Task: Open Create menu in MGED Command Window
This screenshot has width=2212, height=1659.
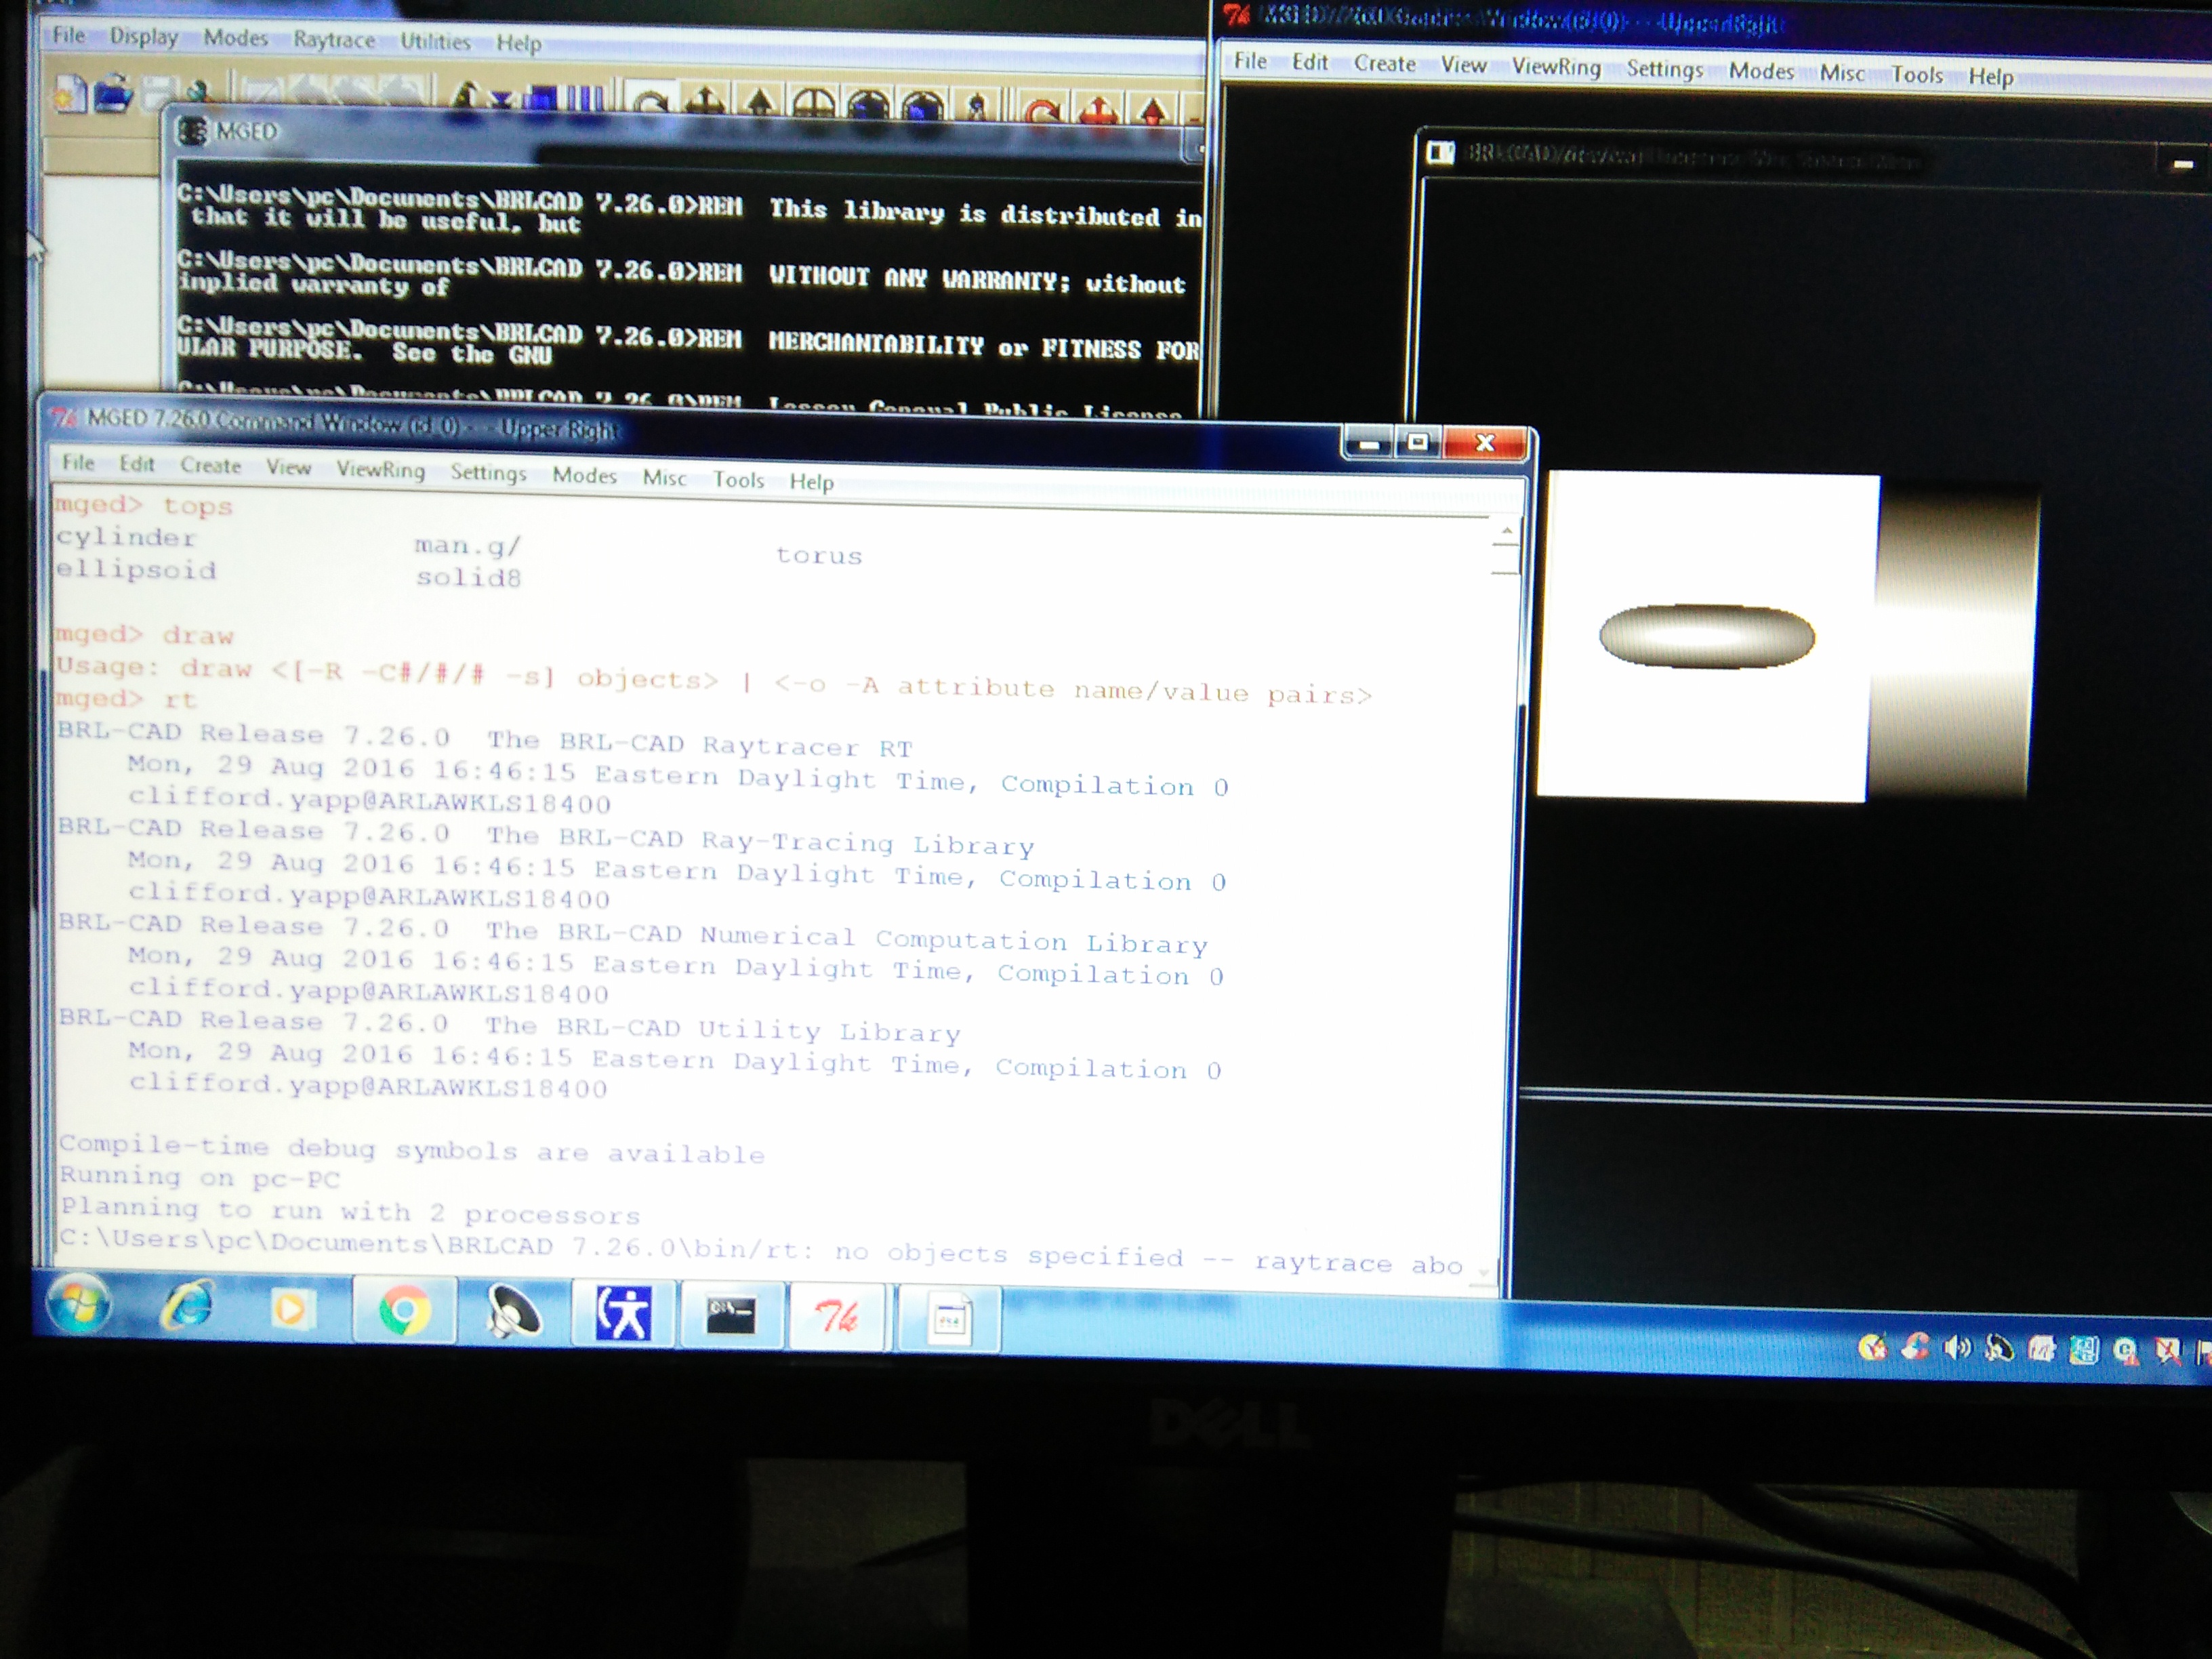Action: coord(210,465)
